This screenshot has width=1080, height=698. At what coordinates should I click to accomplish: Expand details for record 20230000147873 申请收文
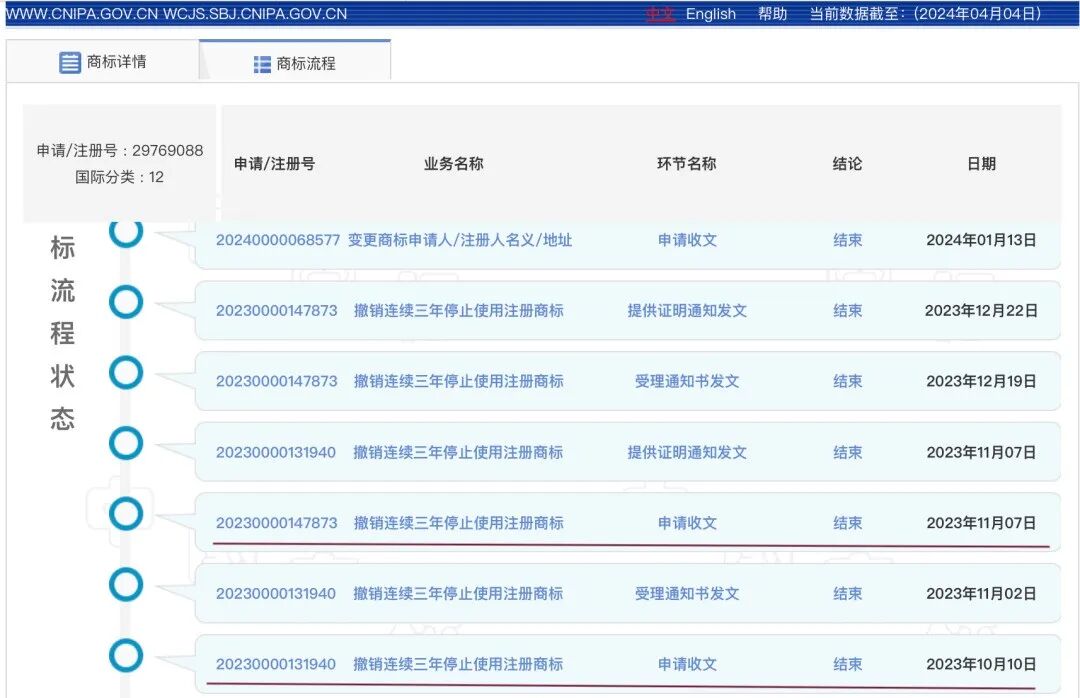(278, 523)
